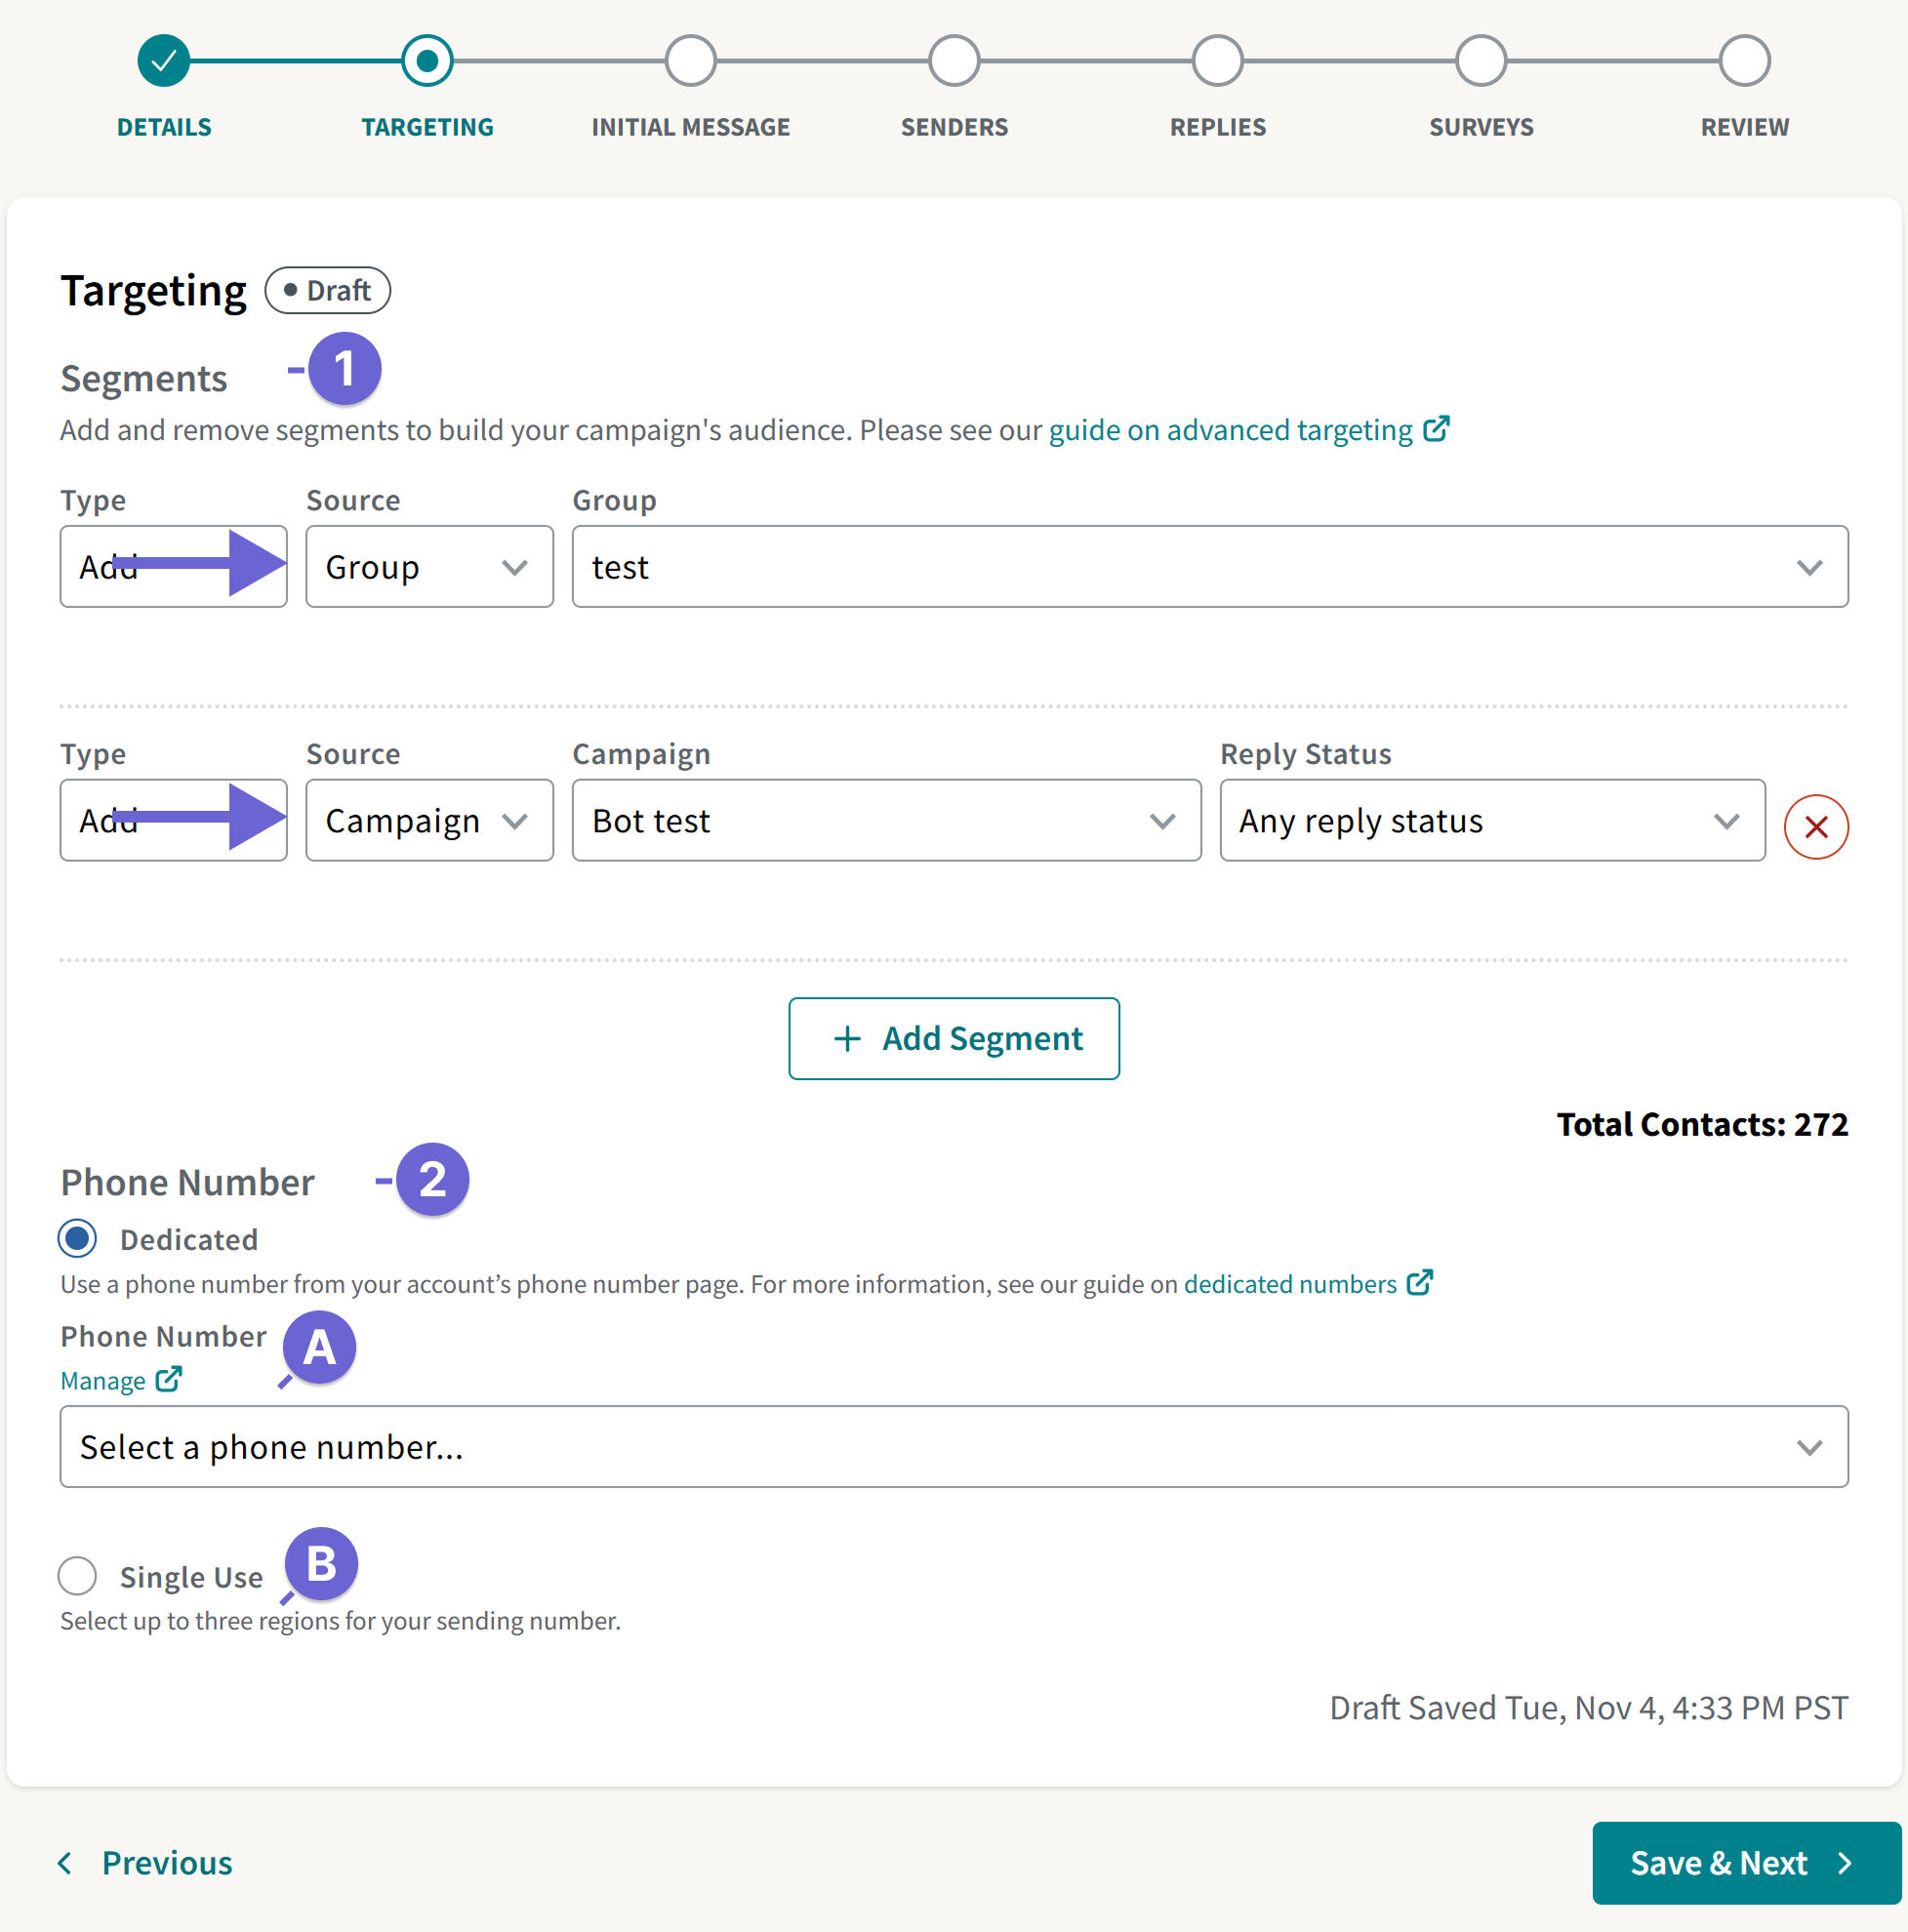Open the Group dropdown showing test
The image size is (1908, 1932).
(1209, 566)
